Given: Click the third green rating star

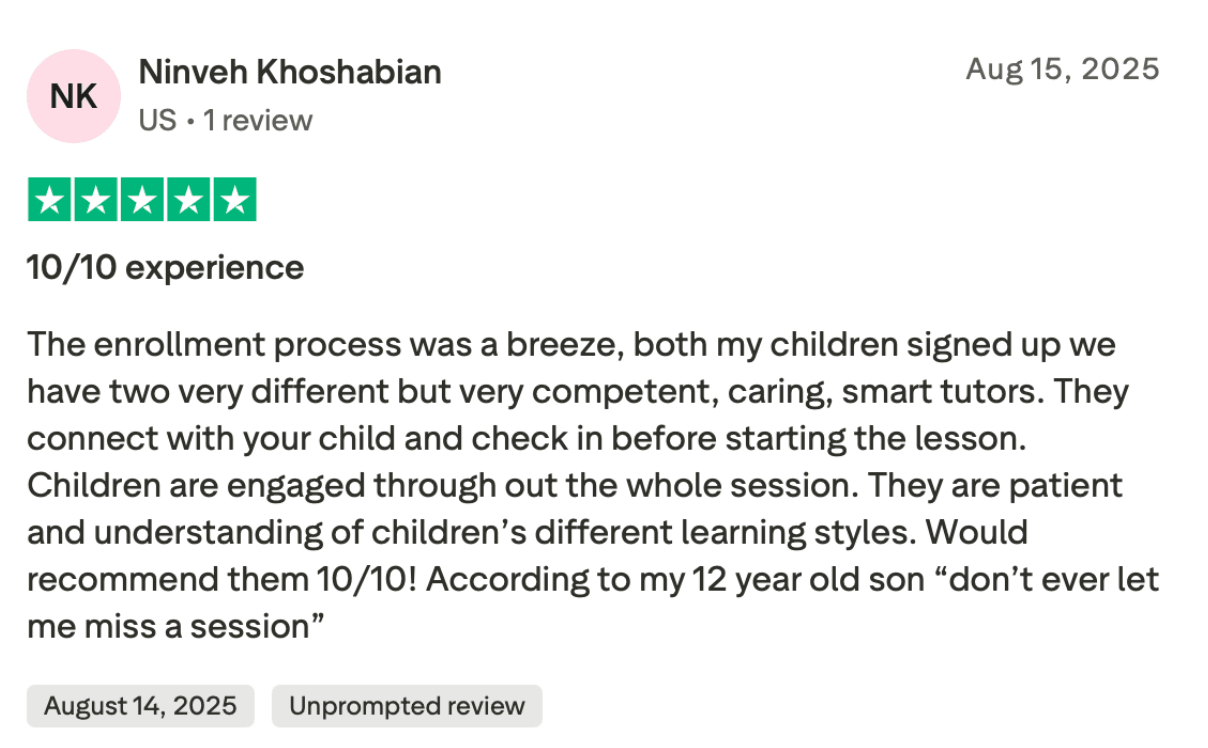Looking at the screenshot, I should click(x=142, y=200).
